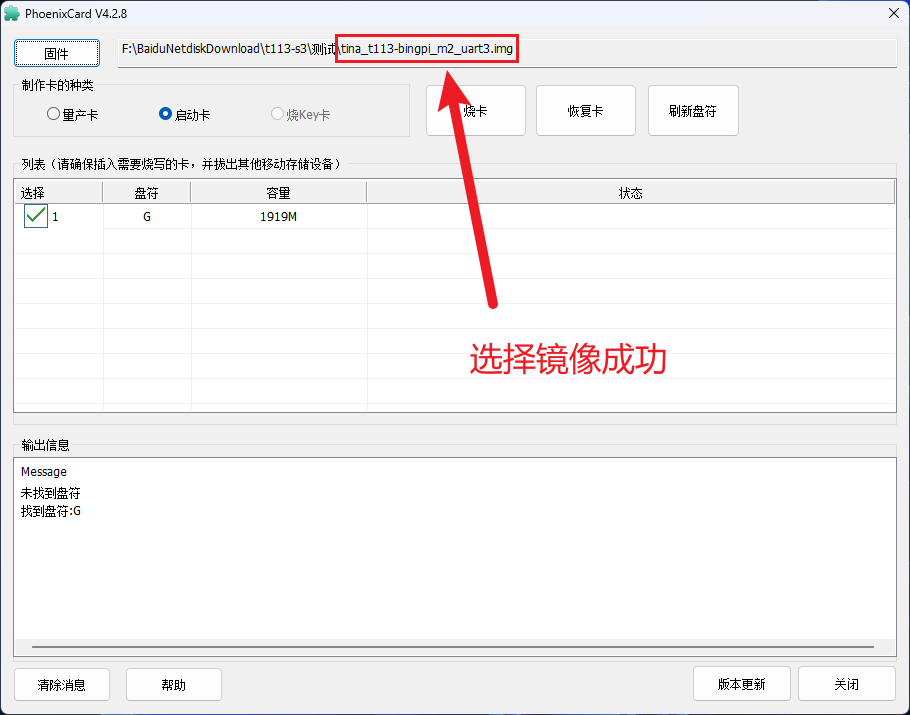The width and height of the screenshot is (910, 715).
Task: Close the PhoenixCard window with X
Action: click(893, 13)
